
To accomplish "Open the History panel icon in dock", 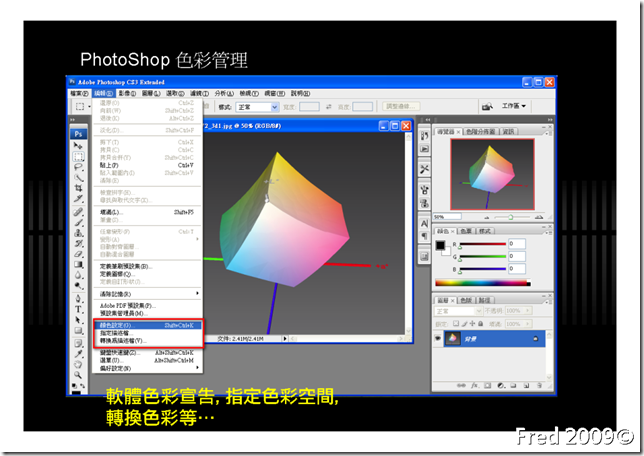I will pyautogui.click(x=424, y=136).
